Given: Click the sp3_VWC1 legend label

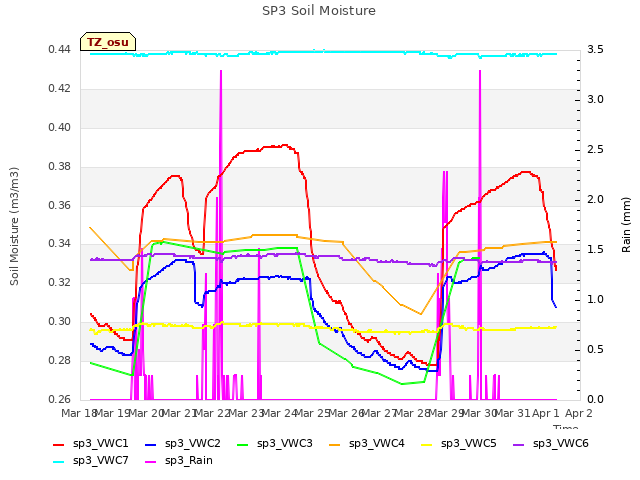Looking at the screenshot, I should pyautogui.click(x=100, y=443).
